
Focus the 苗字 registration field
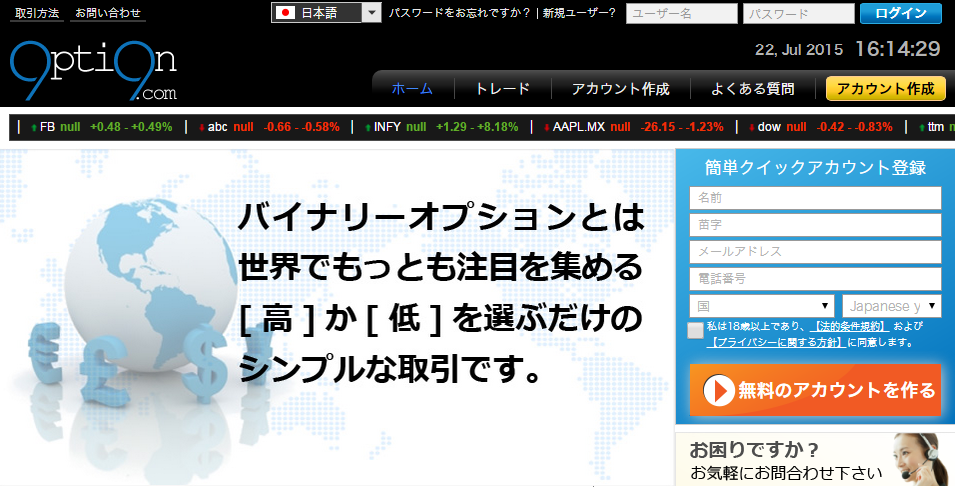816,225
